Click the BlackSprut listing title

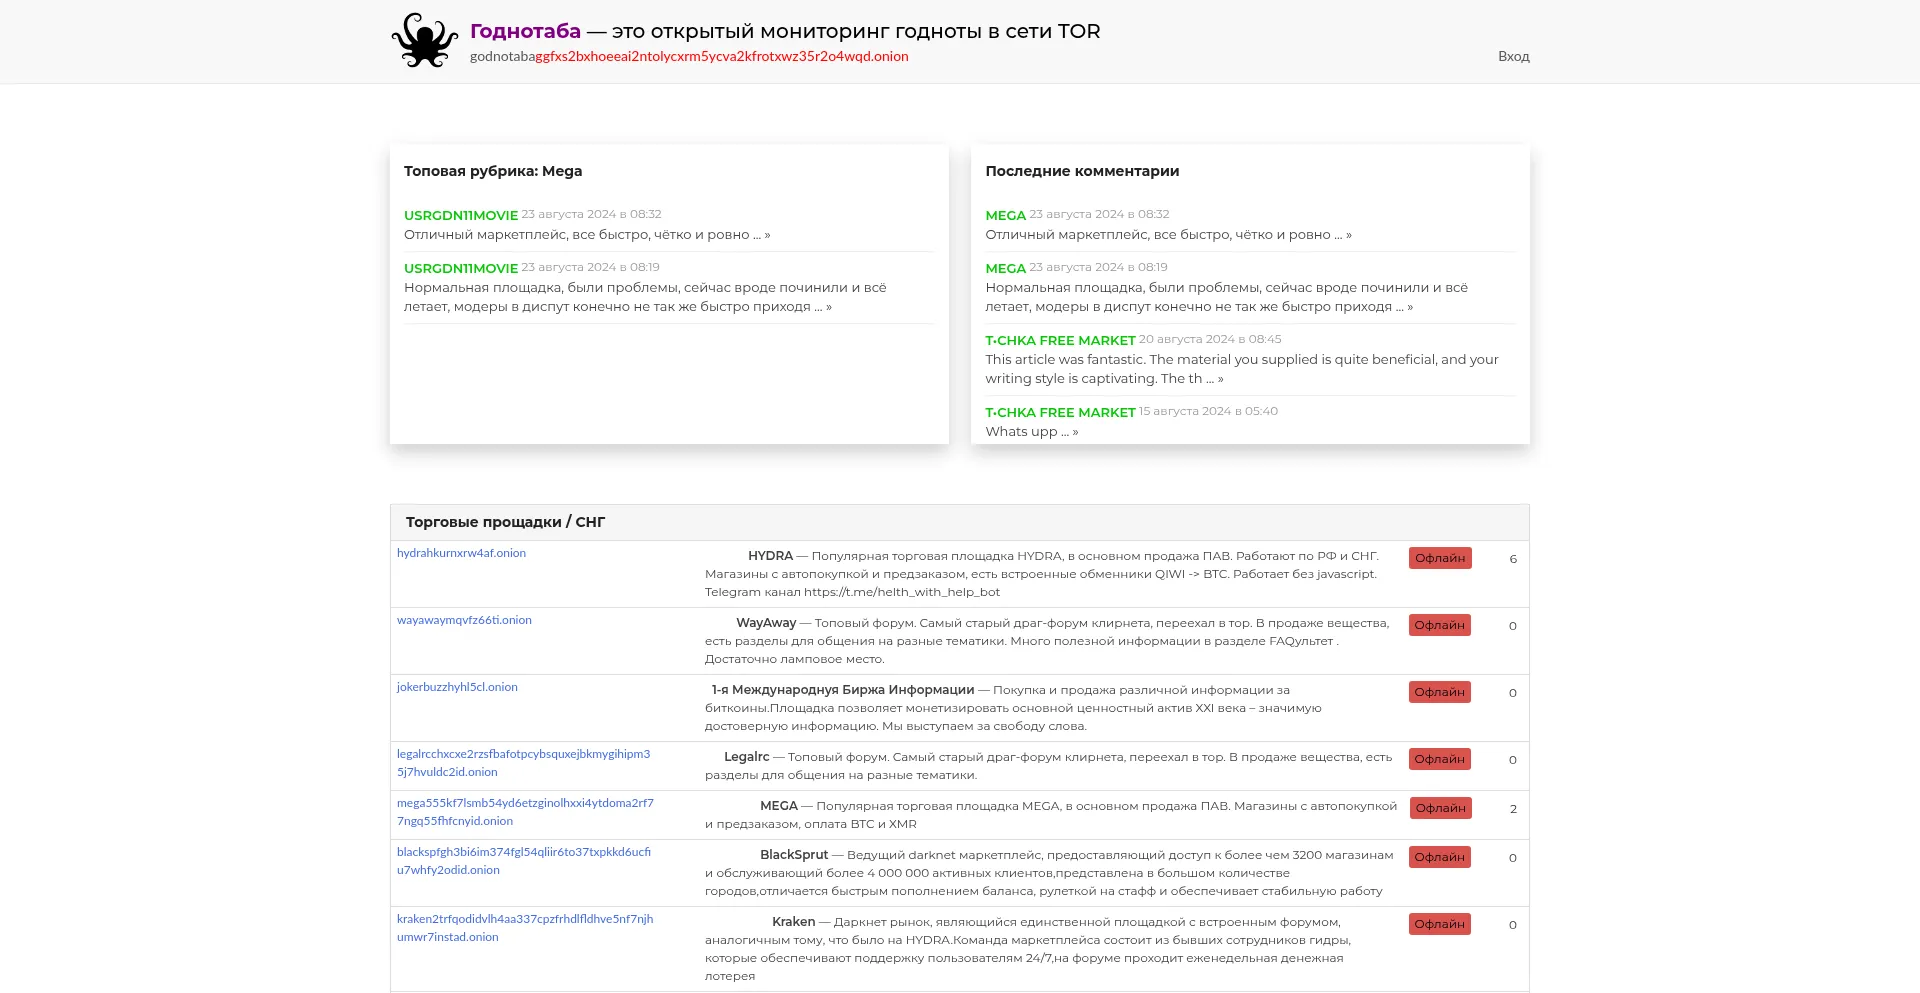tap(794, 855)
